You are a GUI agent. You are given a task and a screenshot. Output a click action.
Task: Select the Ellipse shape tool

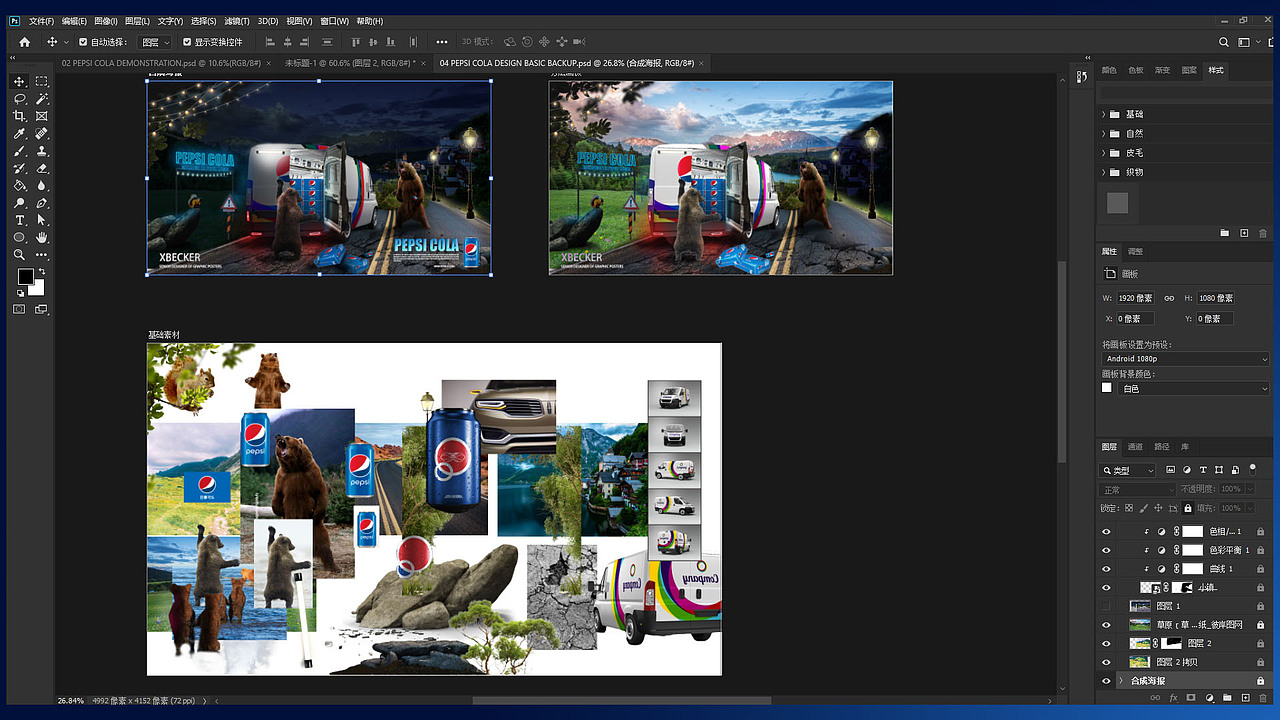tap(19, 237)
